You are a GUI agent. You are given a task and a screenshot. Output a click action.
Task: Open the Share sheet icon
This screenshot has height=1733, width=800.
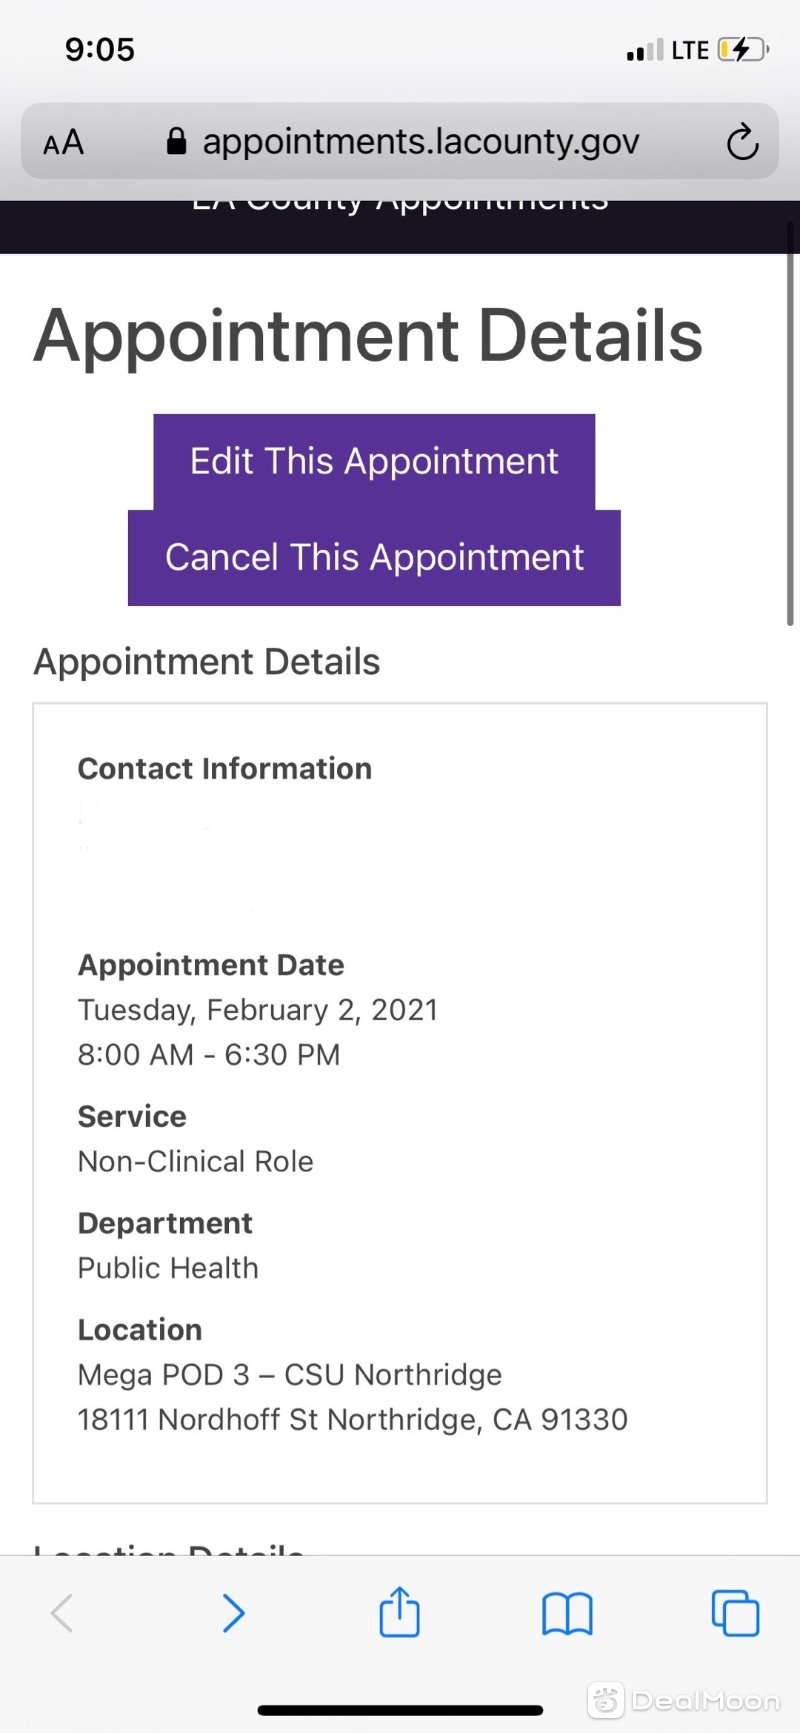(399, 1611)
